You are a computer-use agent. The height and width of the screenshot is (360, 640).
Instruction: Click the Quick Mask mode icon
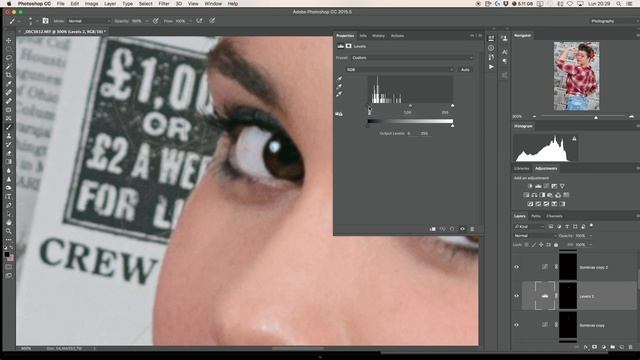(9, 267)
